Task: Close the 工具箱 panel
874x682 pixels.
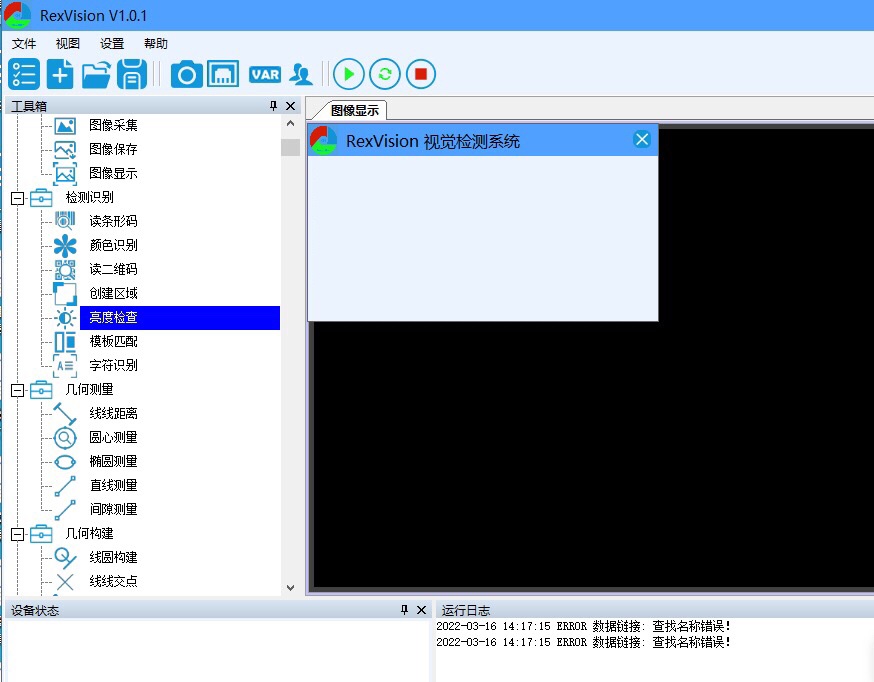Action: coord(290,106)
